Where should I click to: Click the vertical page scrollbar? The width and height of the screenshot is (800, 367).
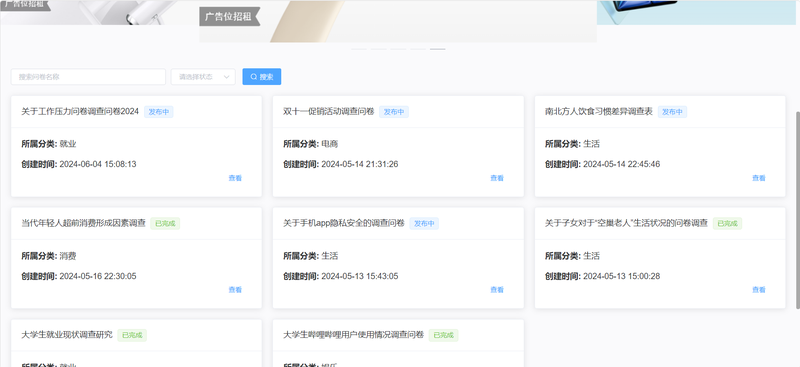797,209
